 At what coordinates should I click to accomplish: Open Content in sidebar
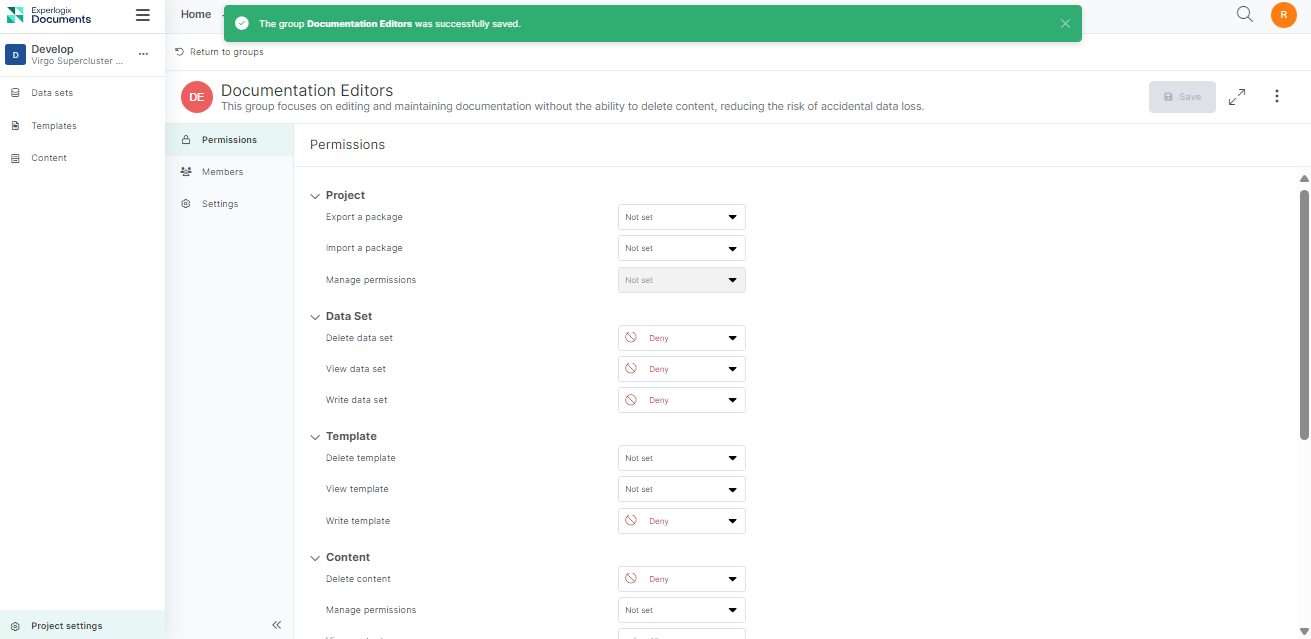point(82,158)
